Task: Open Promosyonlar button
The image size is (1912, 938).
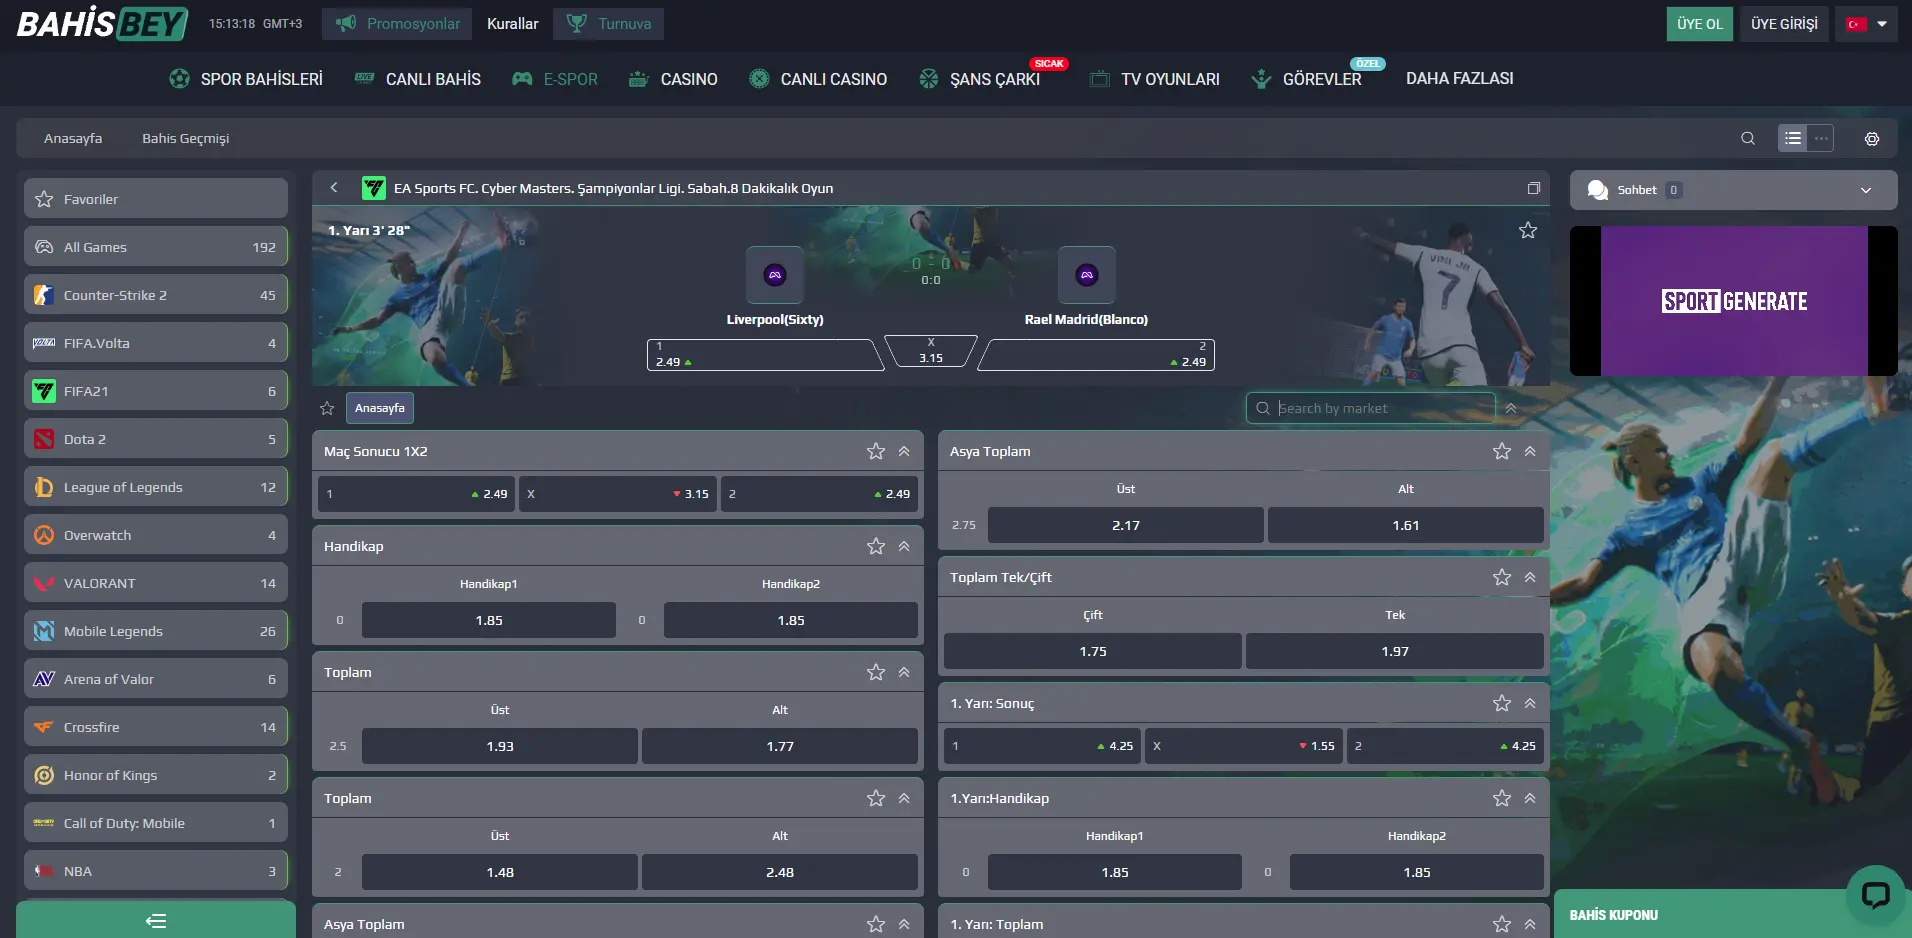Action: tap(398, 24)
